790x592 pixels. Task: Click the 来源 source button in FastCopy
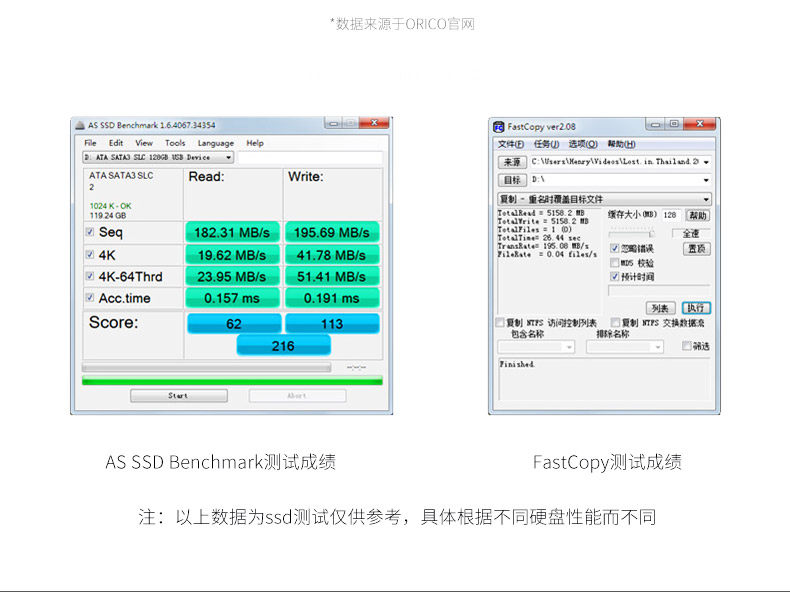point(512,162)
